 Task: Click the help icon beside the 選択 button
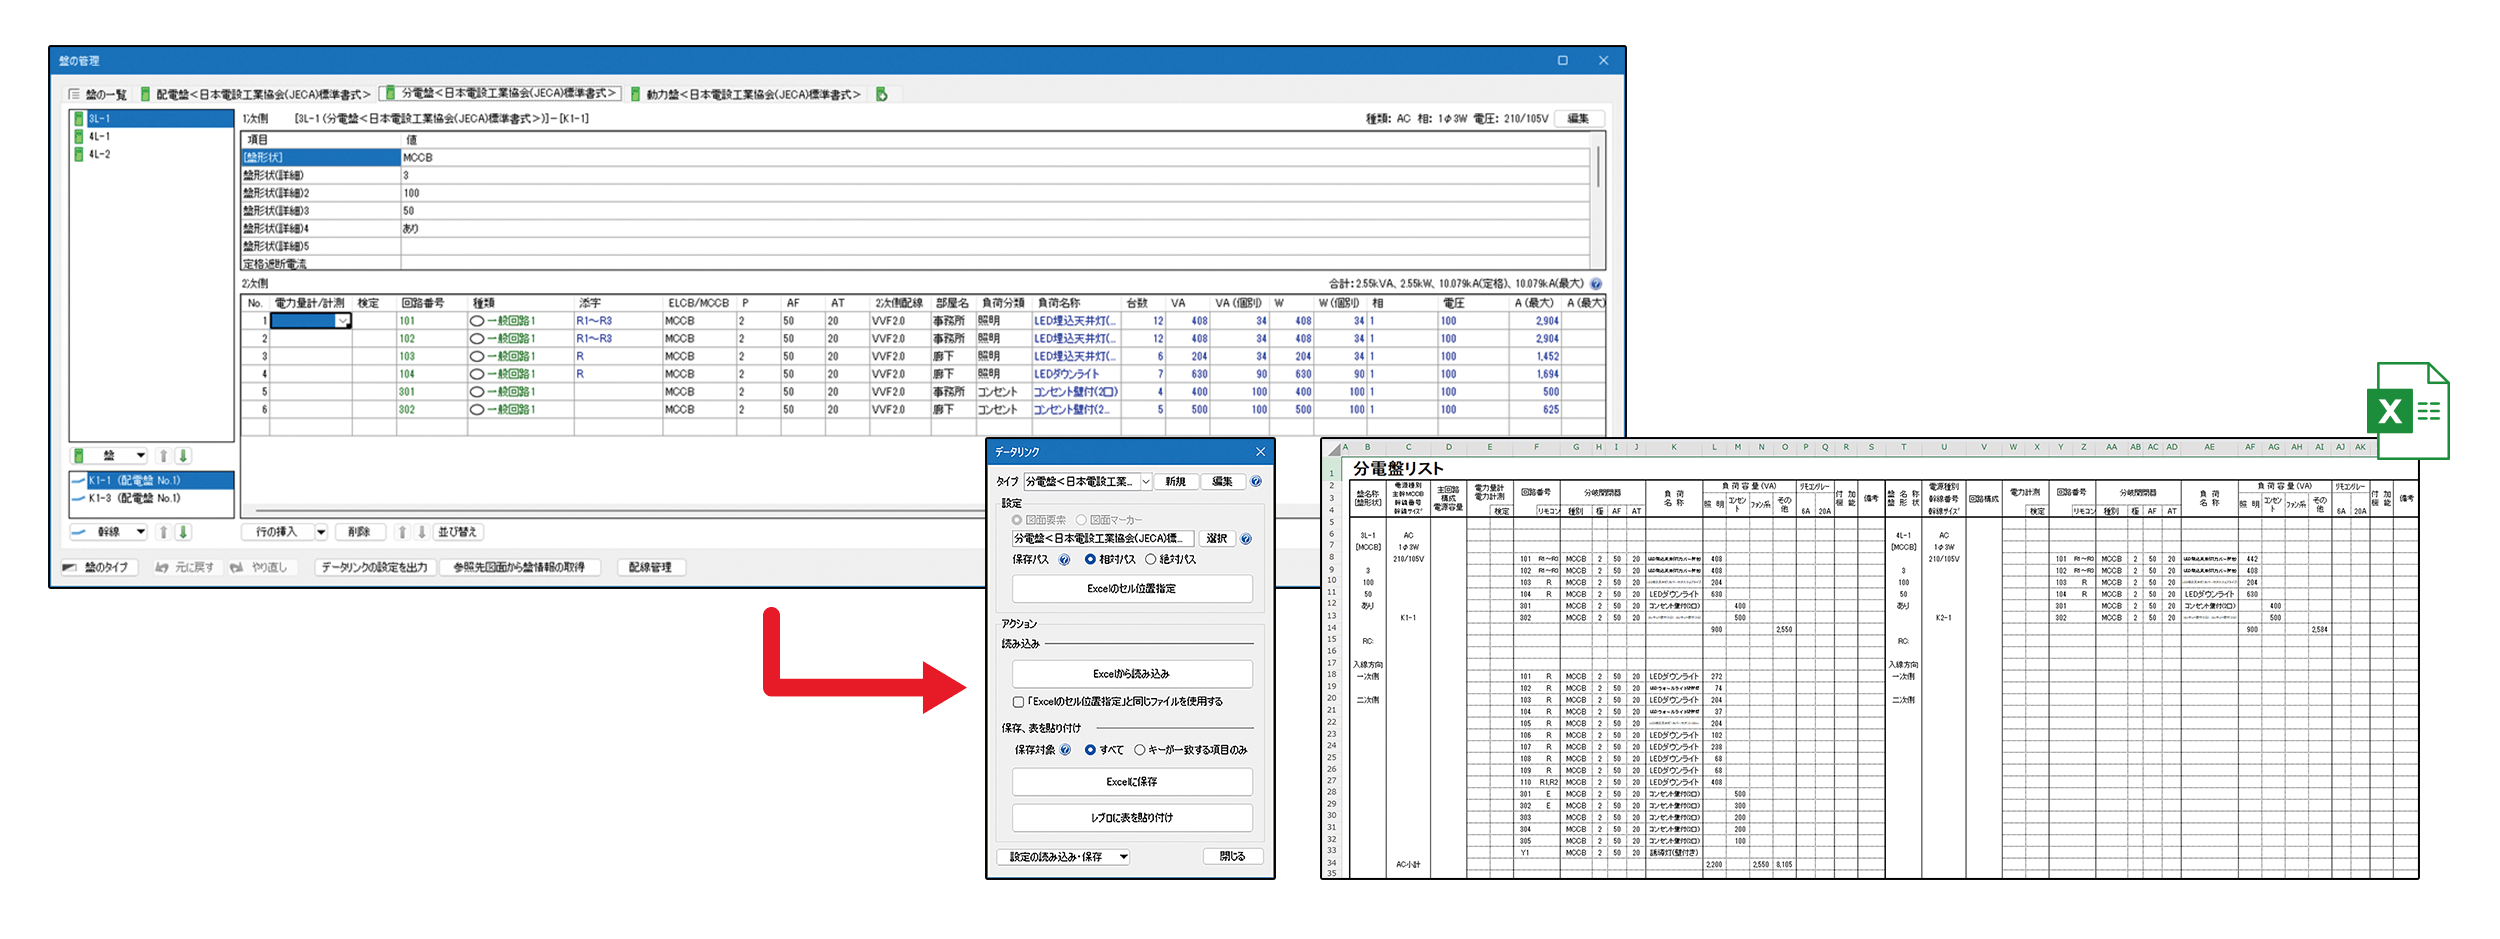pyautogui.click(x=1246, y=539)
